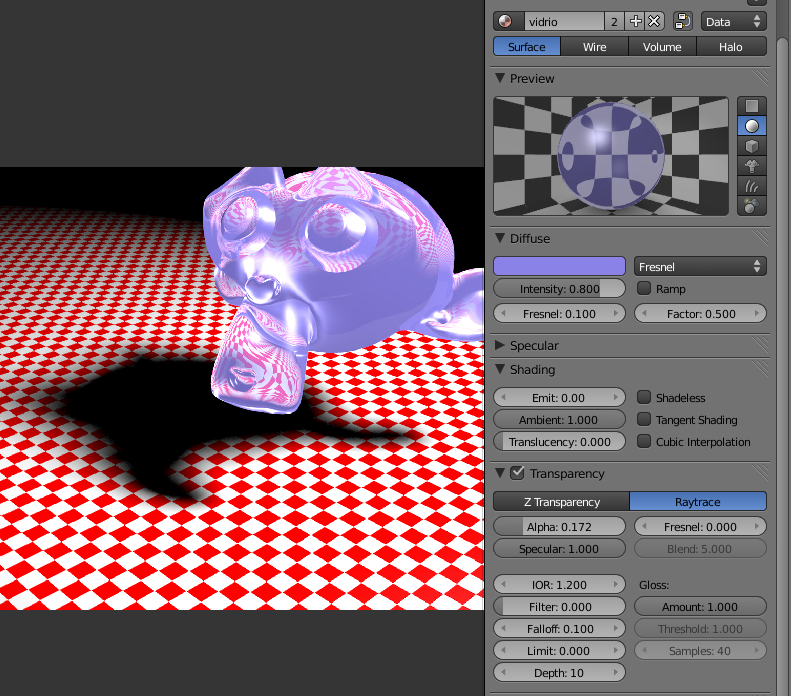The width and height of the screenshot is (791, 696).
Task: Open the material browse sphere icon
Action: coord(508,22)
